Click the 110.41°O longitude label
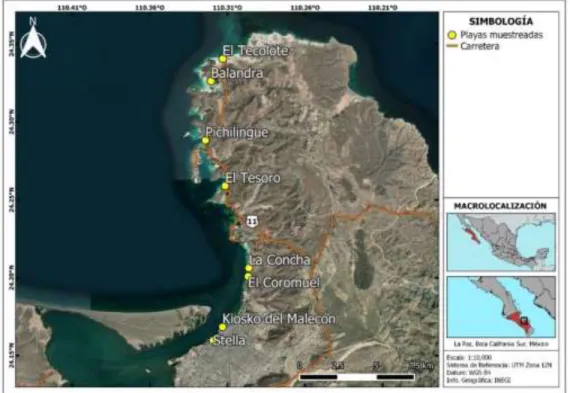The image size is (570, 393). 72,7
